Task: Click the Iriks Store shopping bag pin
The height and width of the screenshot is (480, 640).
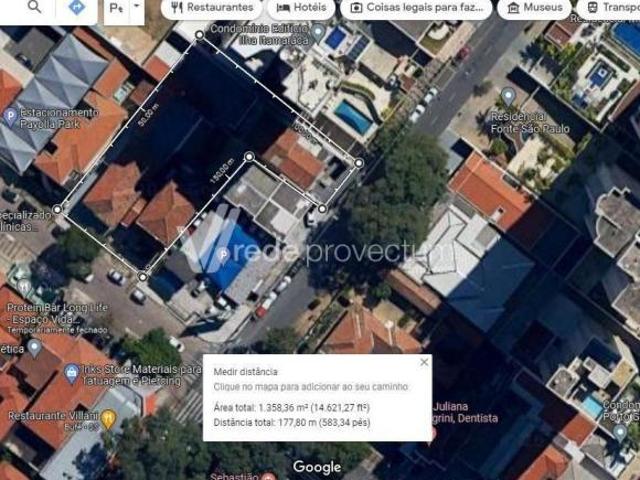Action: (71, 373)
